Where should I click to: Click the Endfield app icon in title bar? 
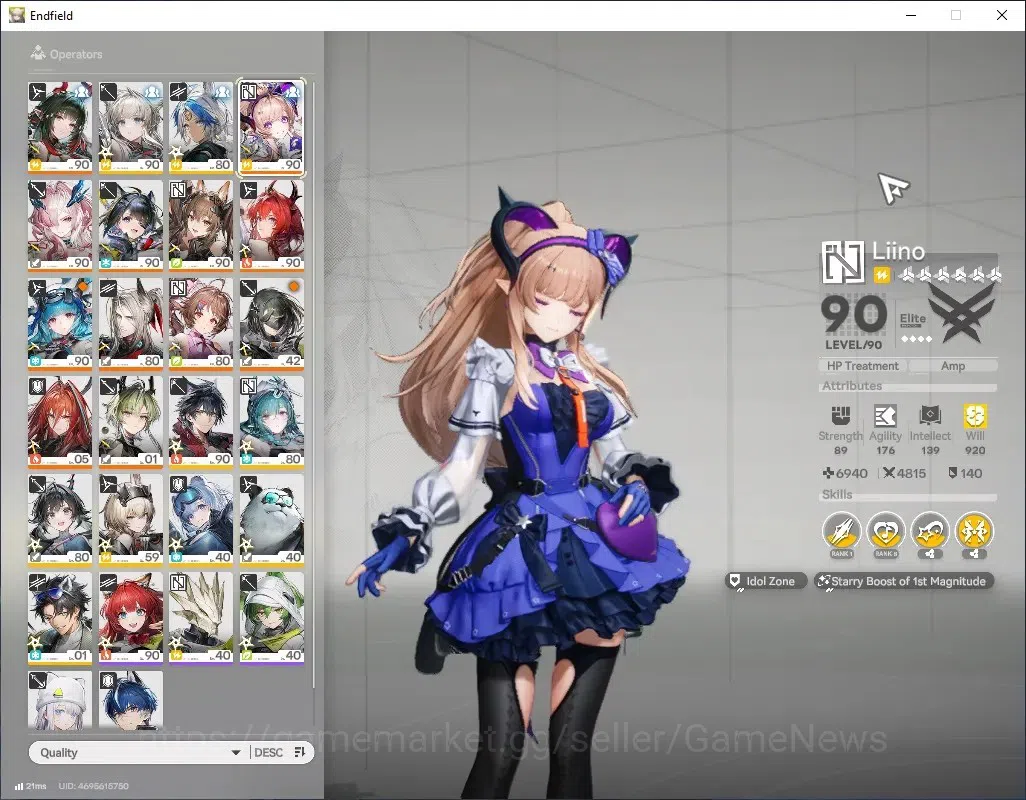(x=17, y=15)
